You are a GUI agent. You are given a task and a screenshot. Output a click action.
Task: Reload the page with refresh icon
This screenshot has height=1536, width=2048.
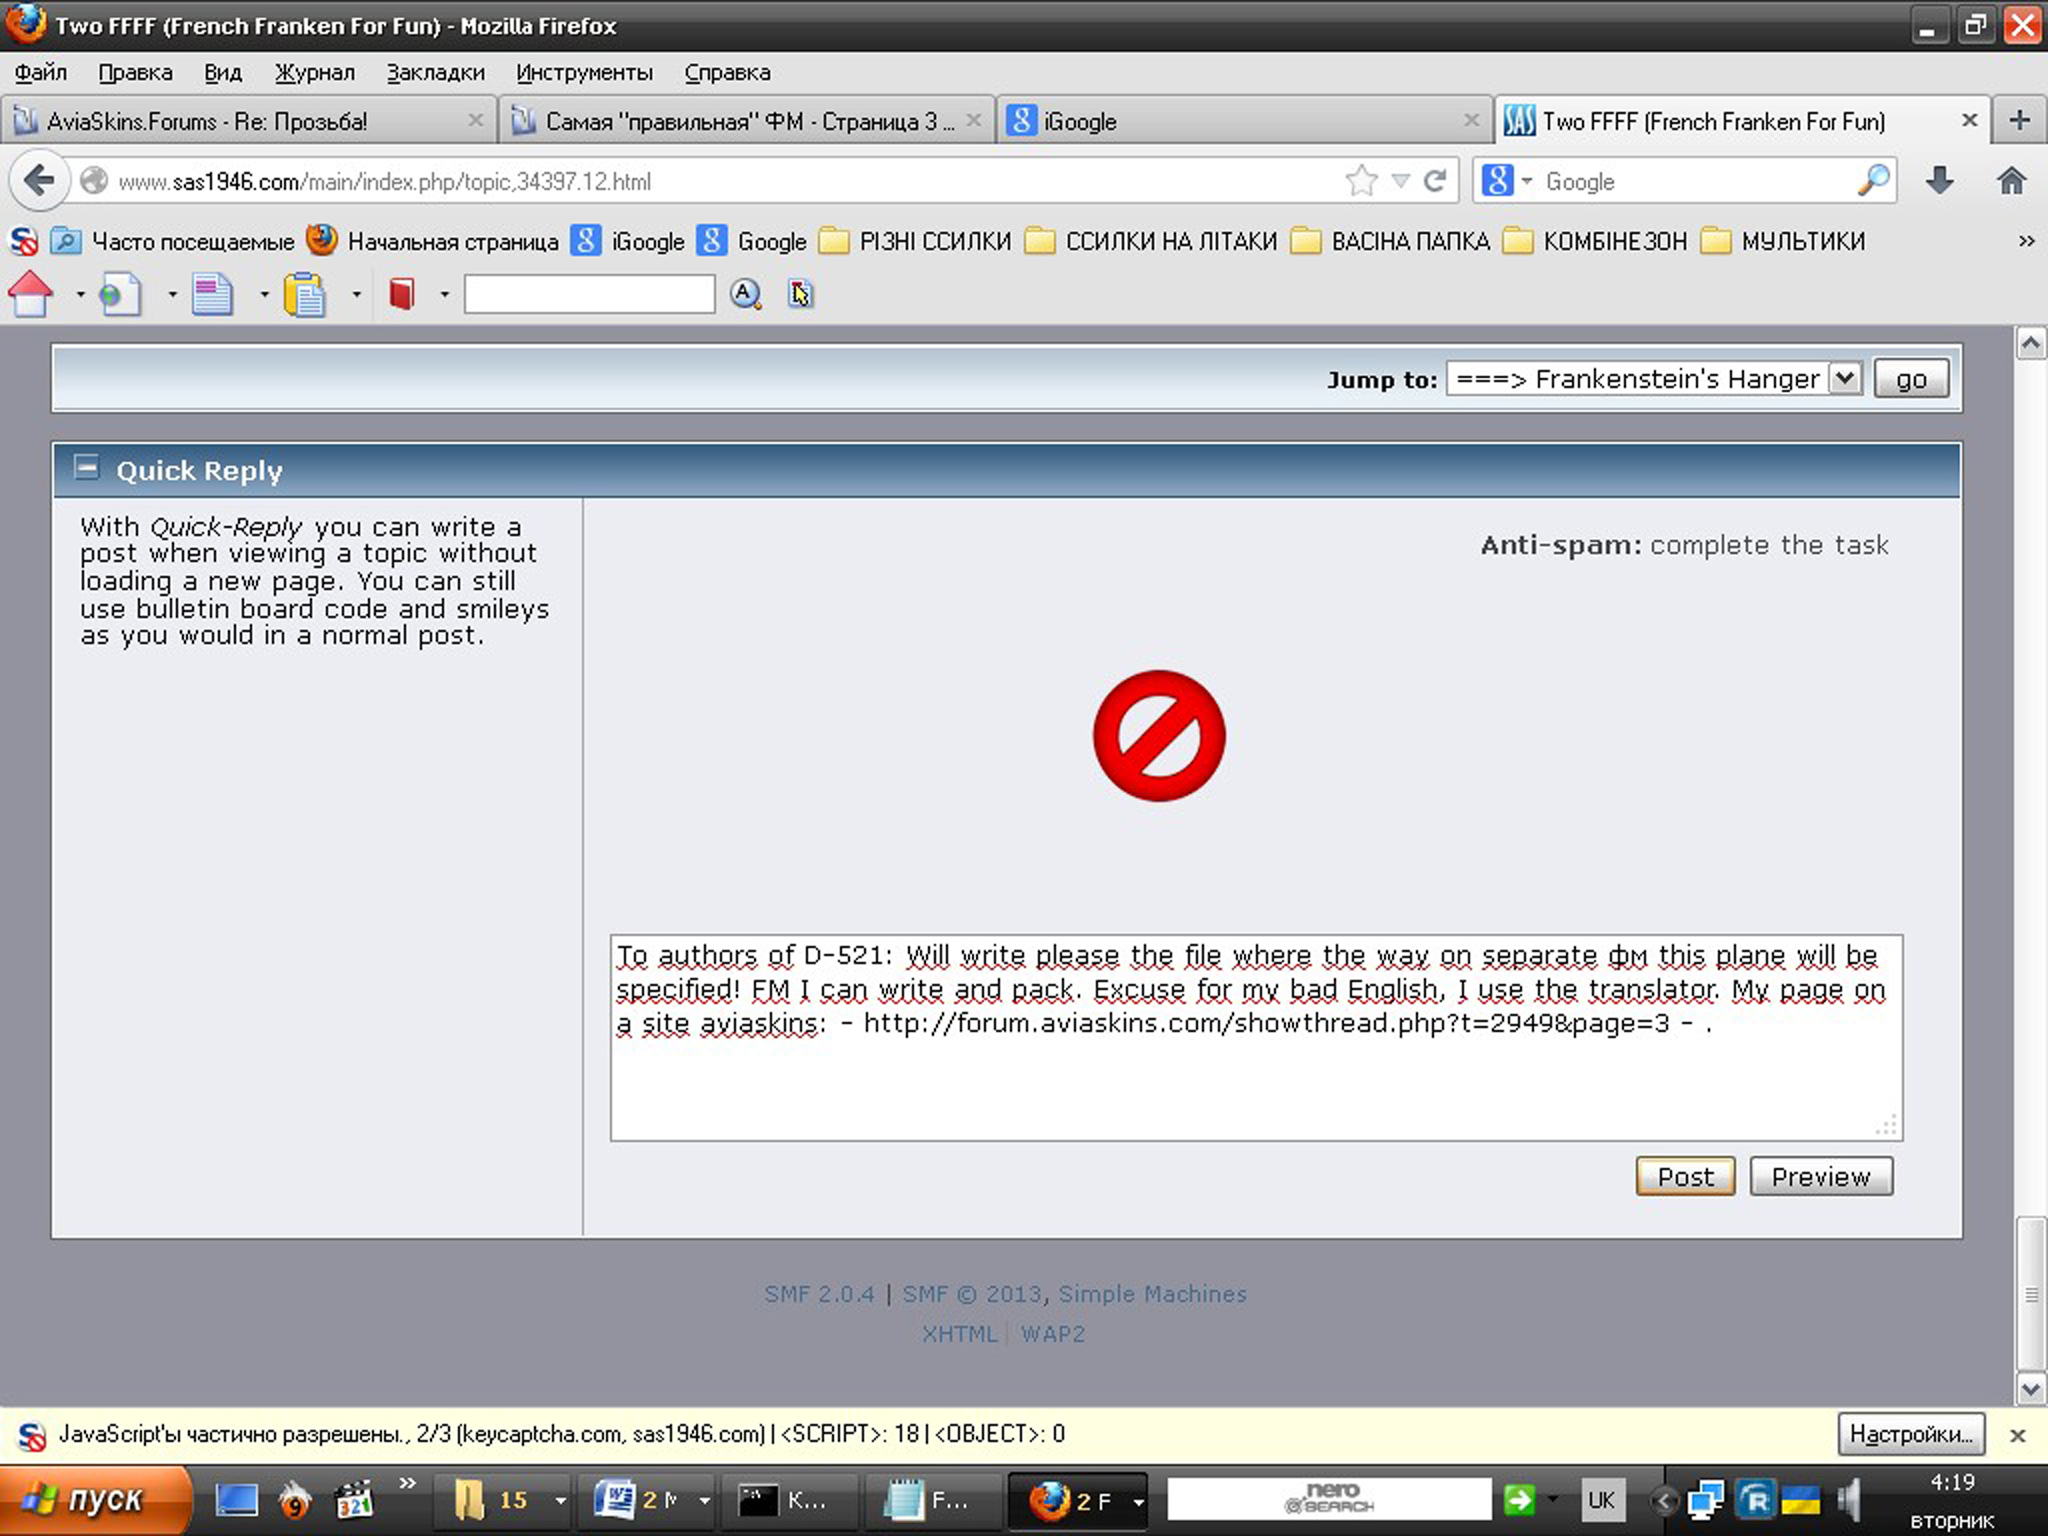click(1435, 181)
